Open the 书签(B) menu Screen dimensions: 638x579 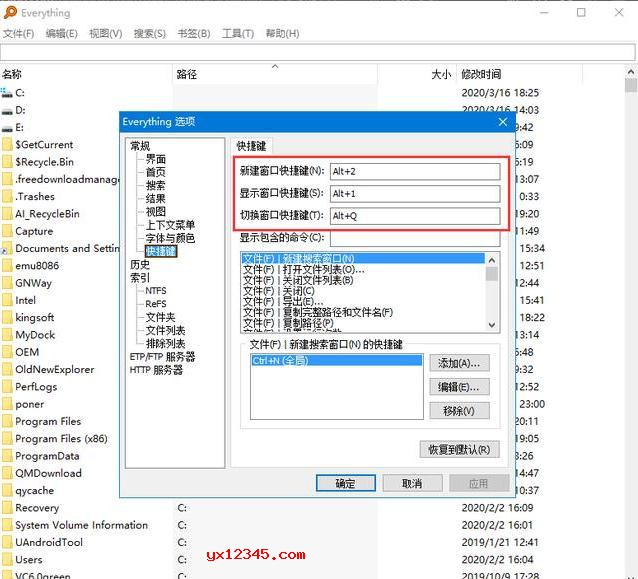[x=194, y=34]
